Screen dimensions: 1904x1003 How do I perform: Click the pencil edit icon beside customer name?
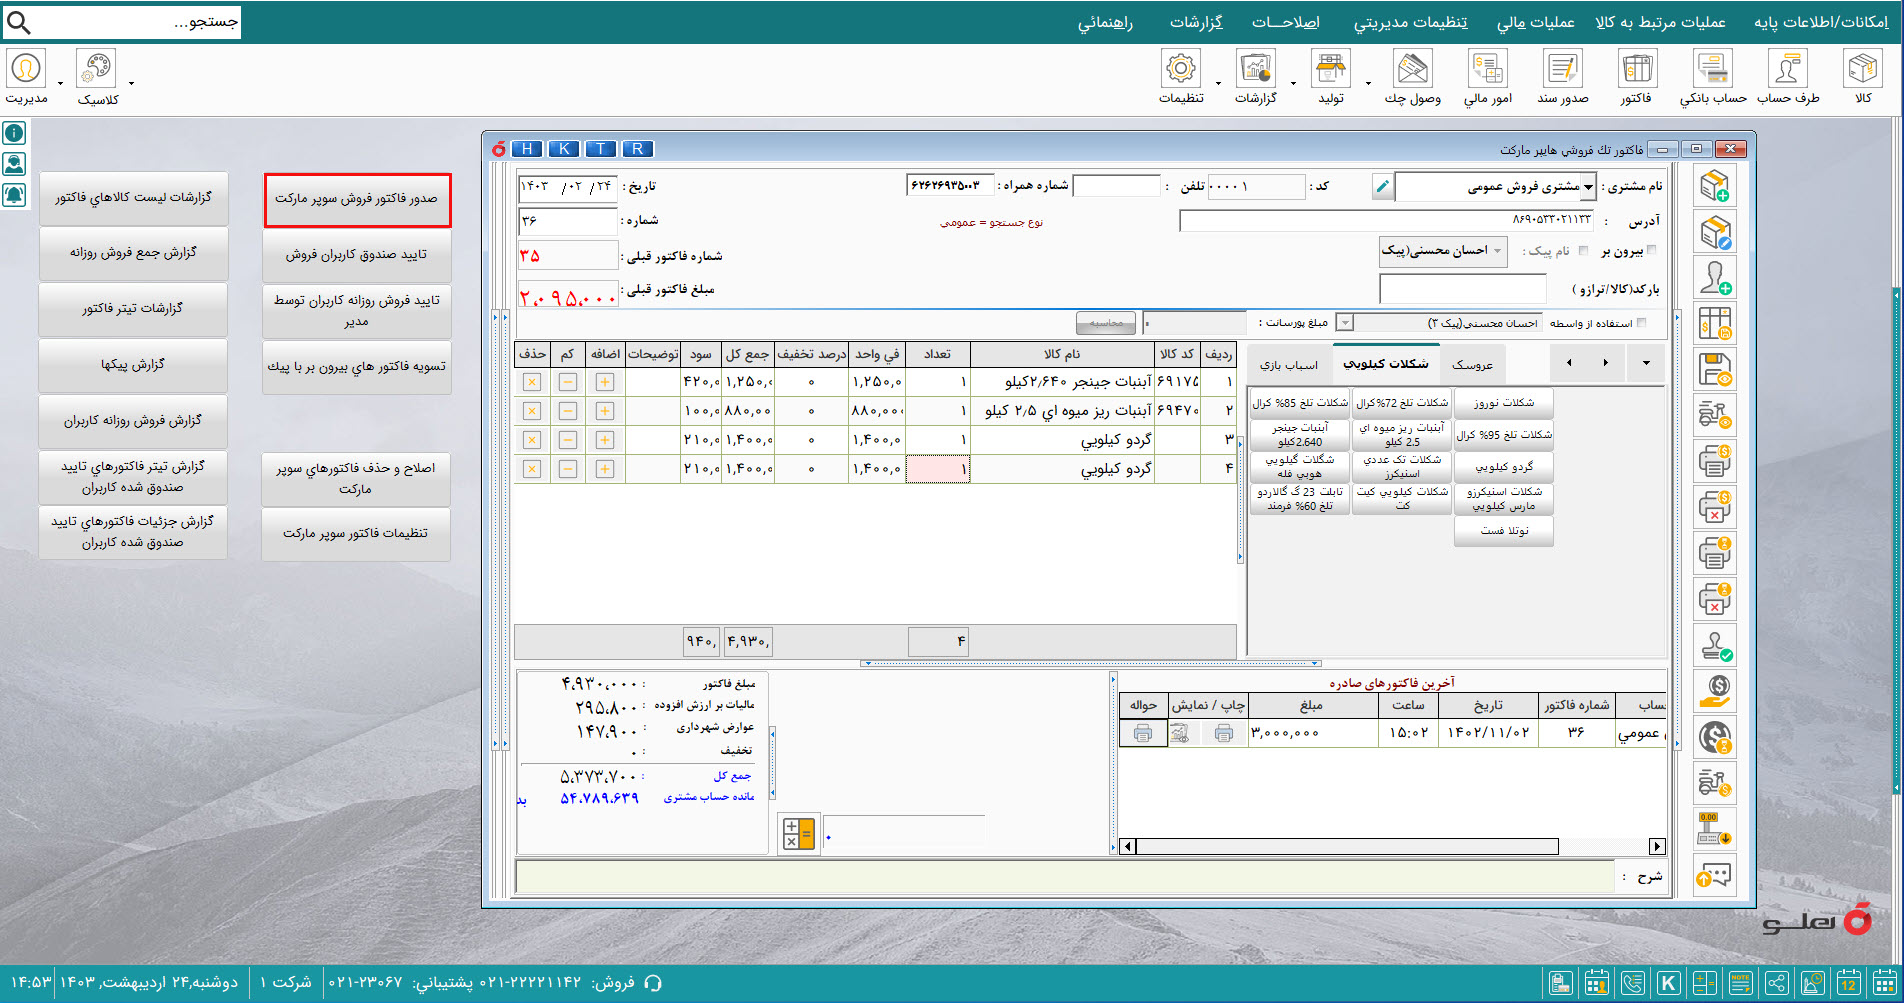point(1382,186)
